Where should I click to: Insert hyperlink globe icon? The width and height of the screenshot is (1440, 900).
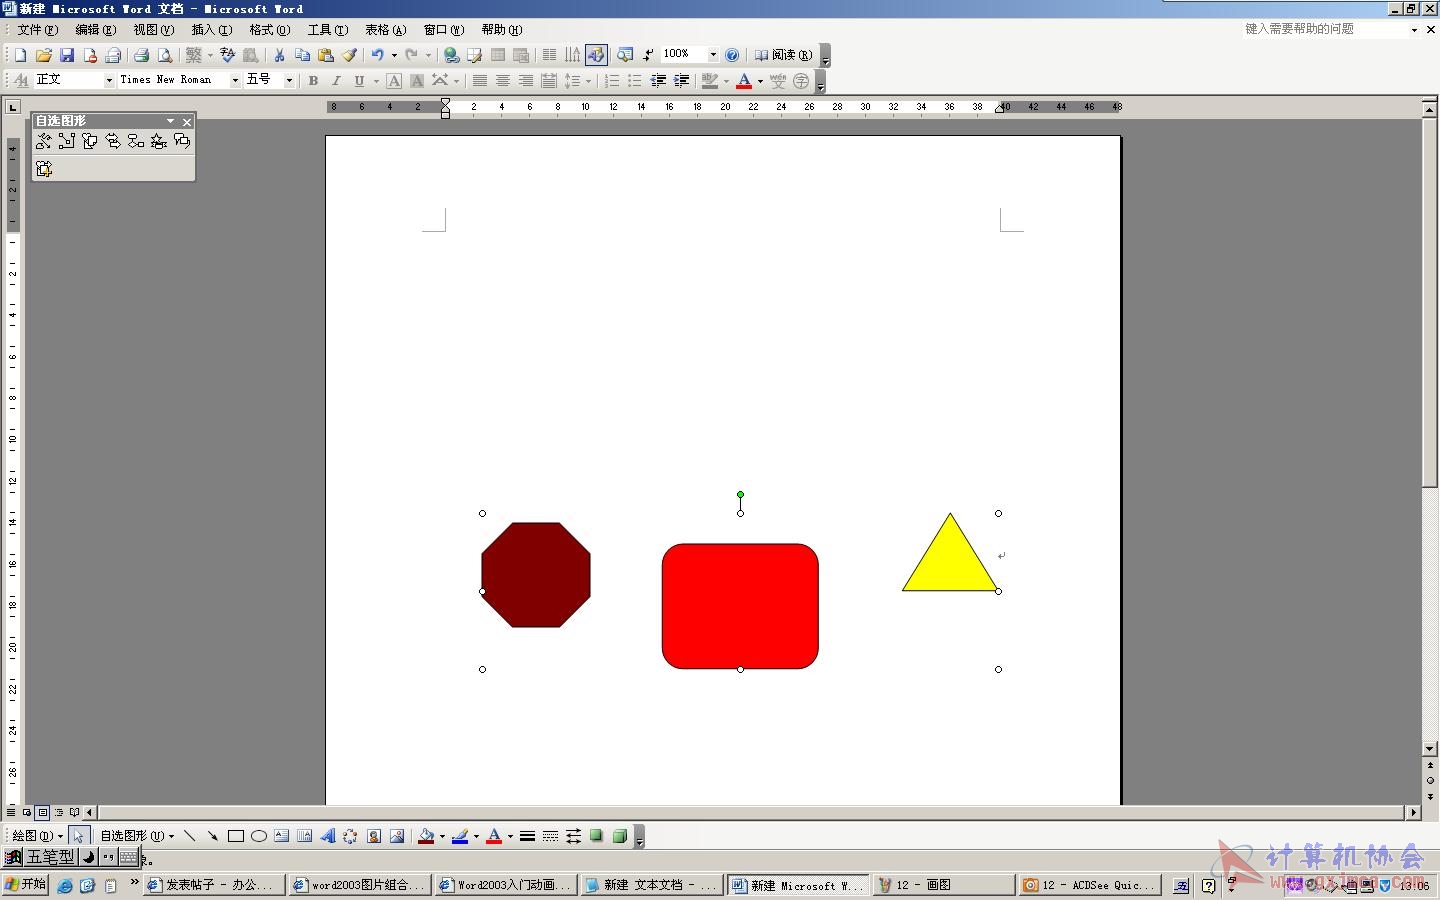click(x=452, y=55)
